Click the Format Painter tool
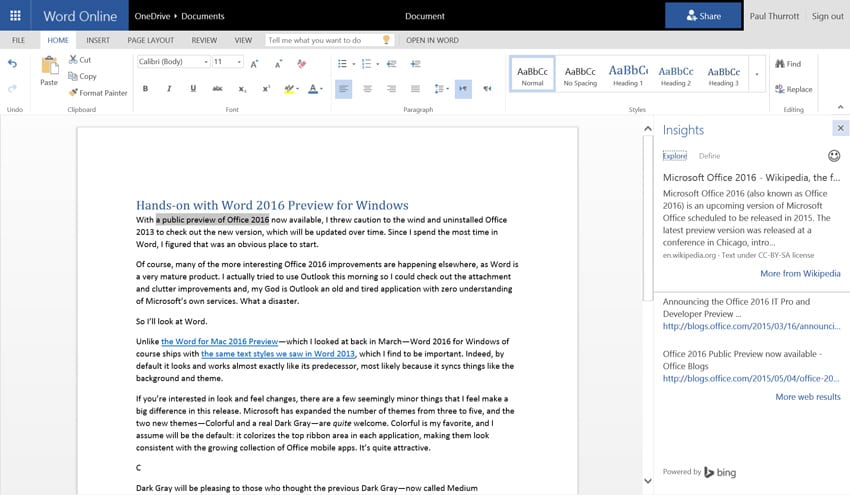 98,93
